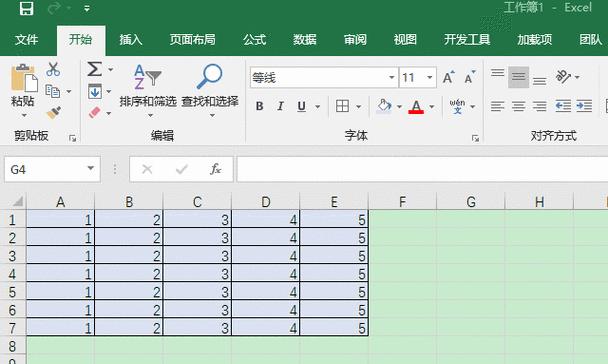Click the Format Painter brush icon
This screenshot has height=364, width=608.
tap(54, 113)
